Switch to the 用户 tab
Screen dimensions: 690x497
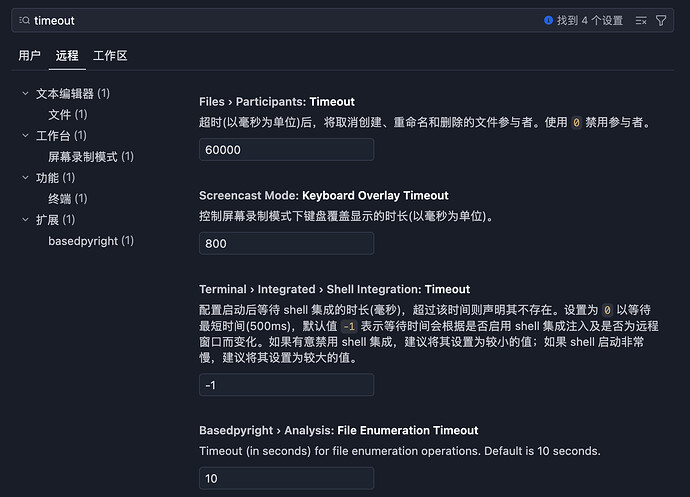[x=29, y=55]
